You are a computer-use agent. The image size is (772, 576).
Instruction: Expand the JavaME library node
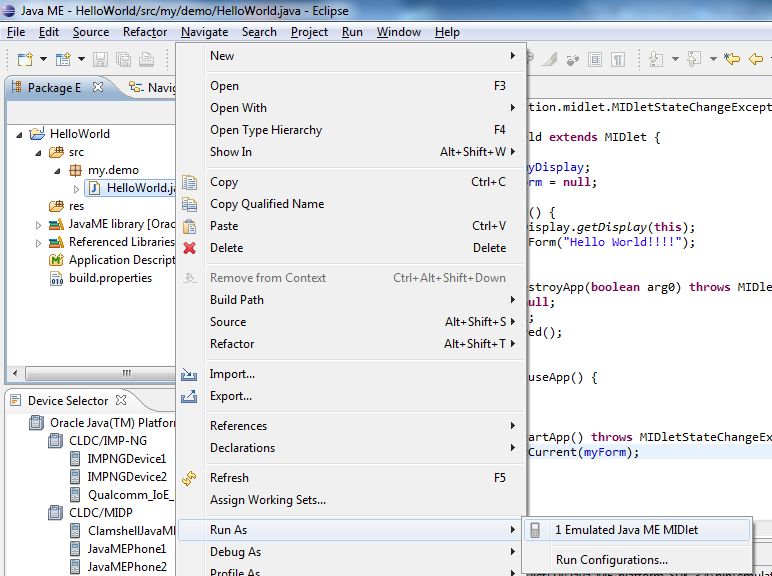38,225
